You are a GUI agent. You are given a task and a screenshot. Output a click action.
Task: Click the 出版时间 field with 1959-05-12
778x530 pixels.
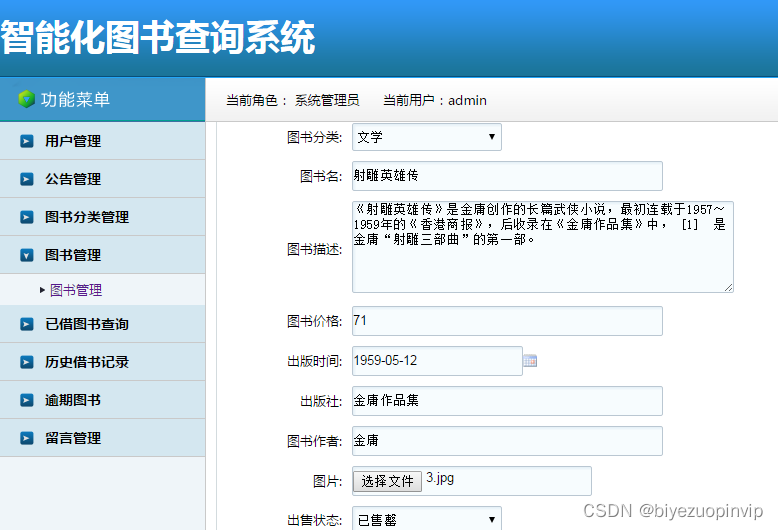tap(437, 361)
